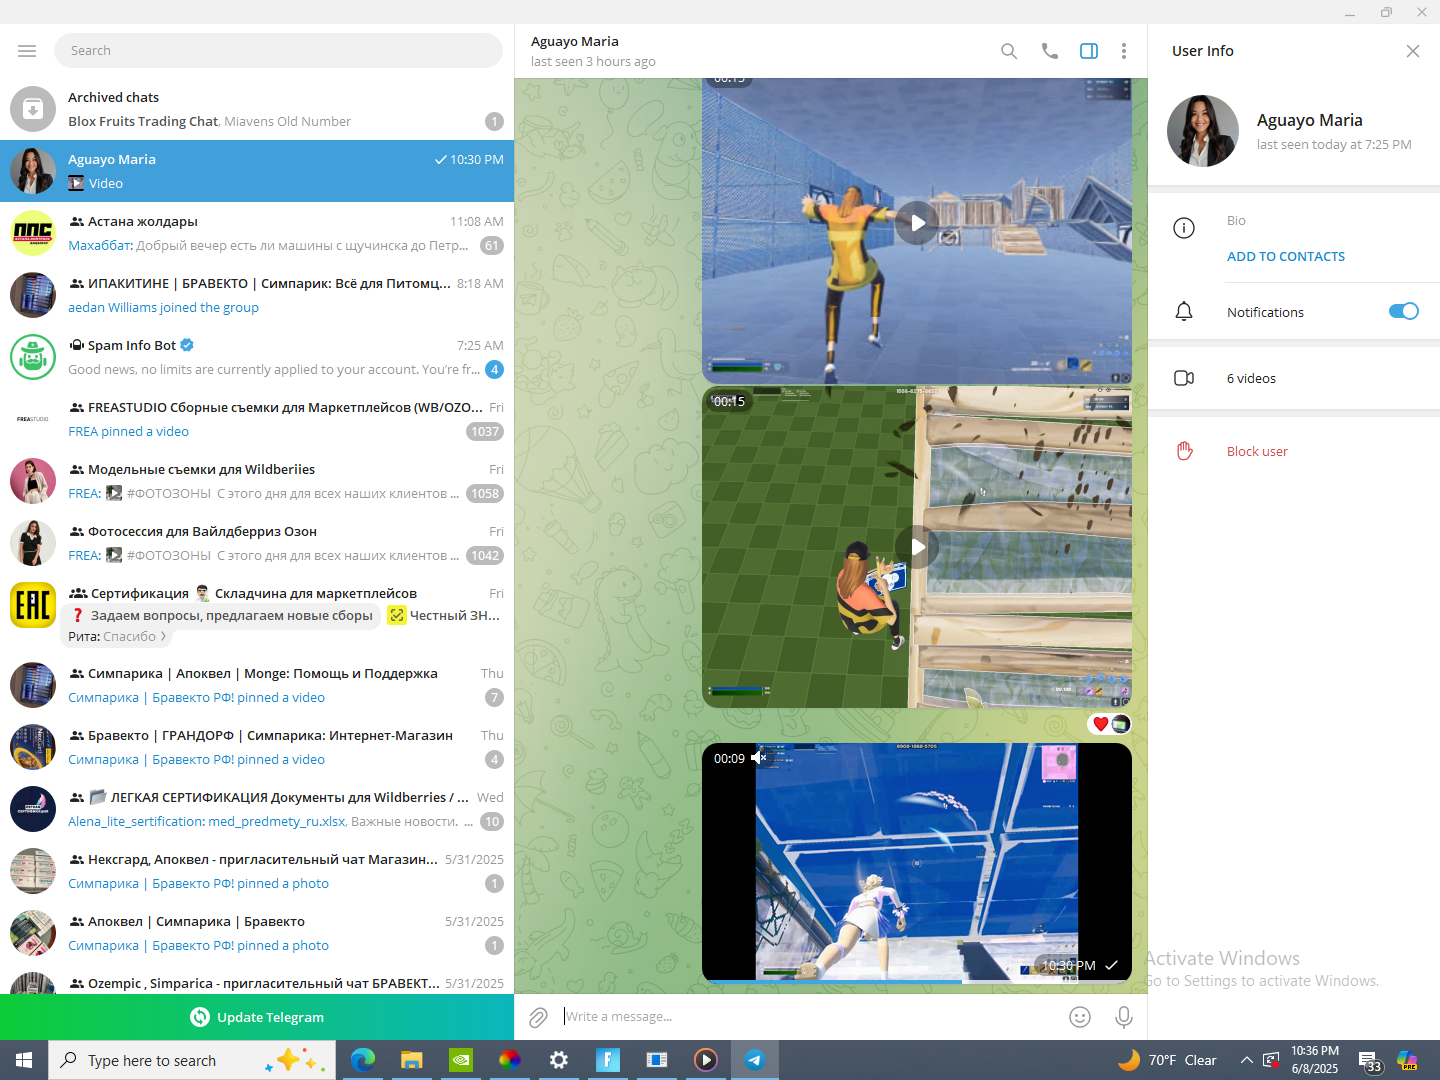Viewport: 1440px width, 1080px height.
Task: Click Windows taskbar search box
Action: coord(191,1060)
